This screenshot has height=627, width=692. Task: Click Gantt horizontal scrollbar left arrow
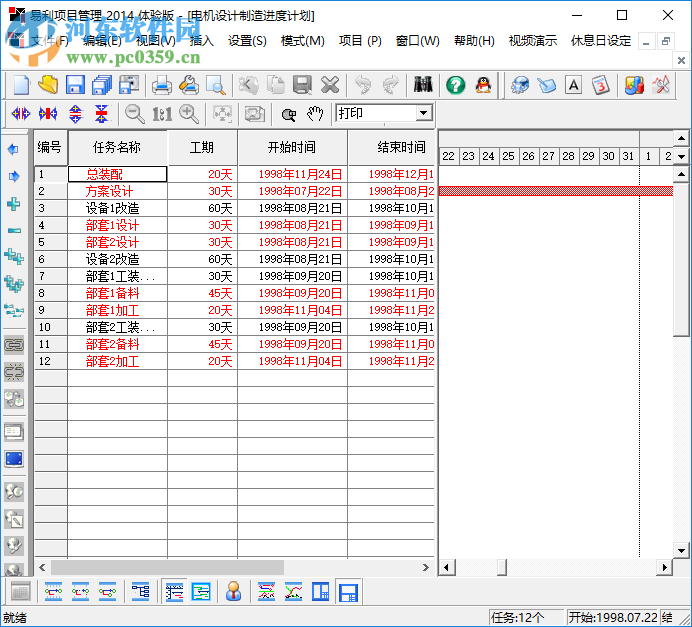(446, 567)
